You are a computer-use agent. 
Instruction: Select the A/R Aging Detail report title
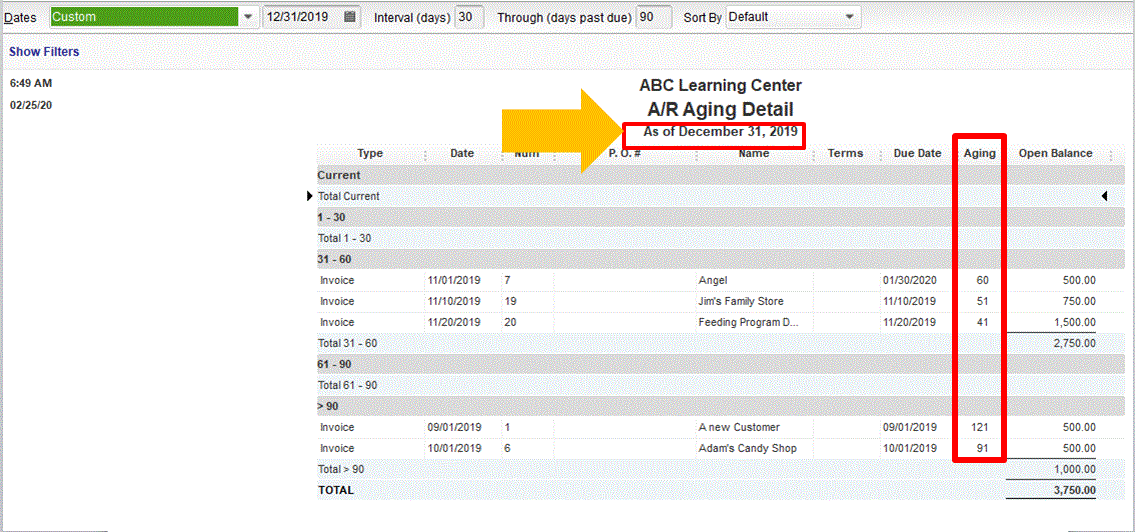tap(720, 109)
